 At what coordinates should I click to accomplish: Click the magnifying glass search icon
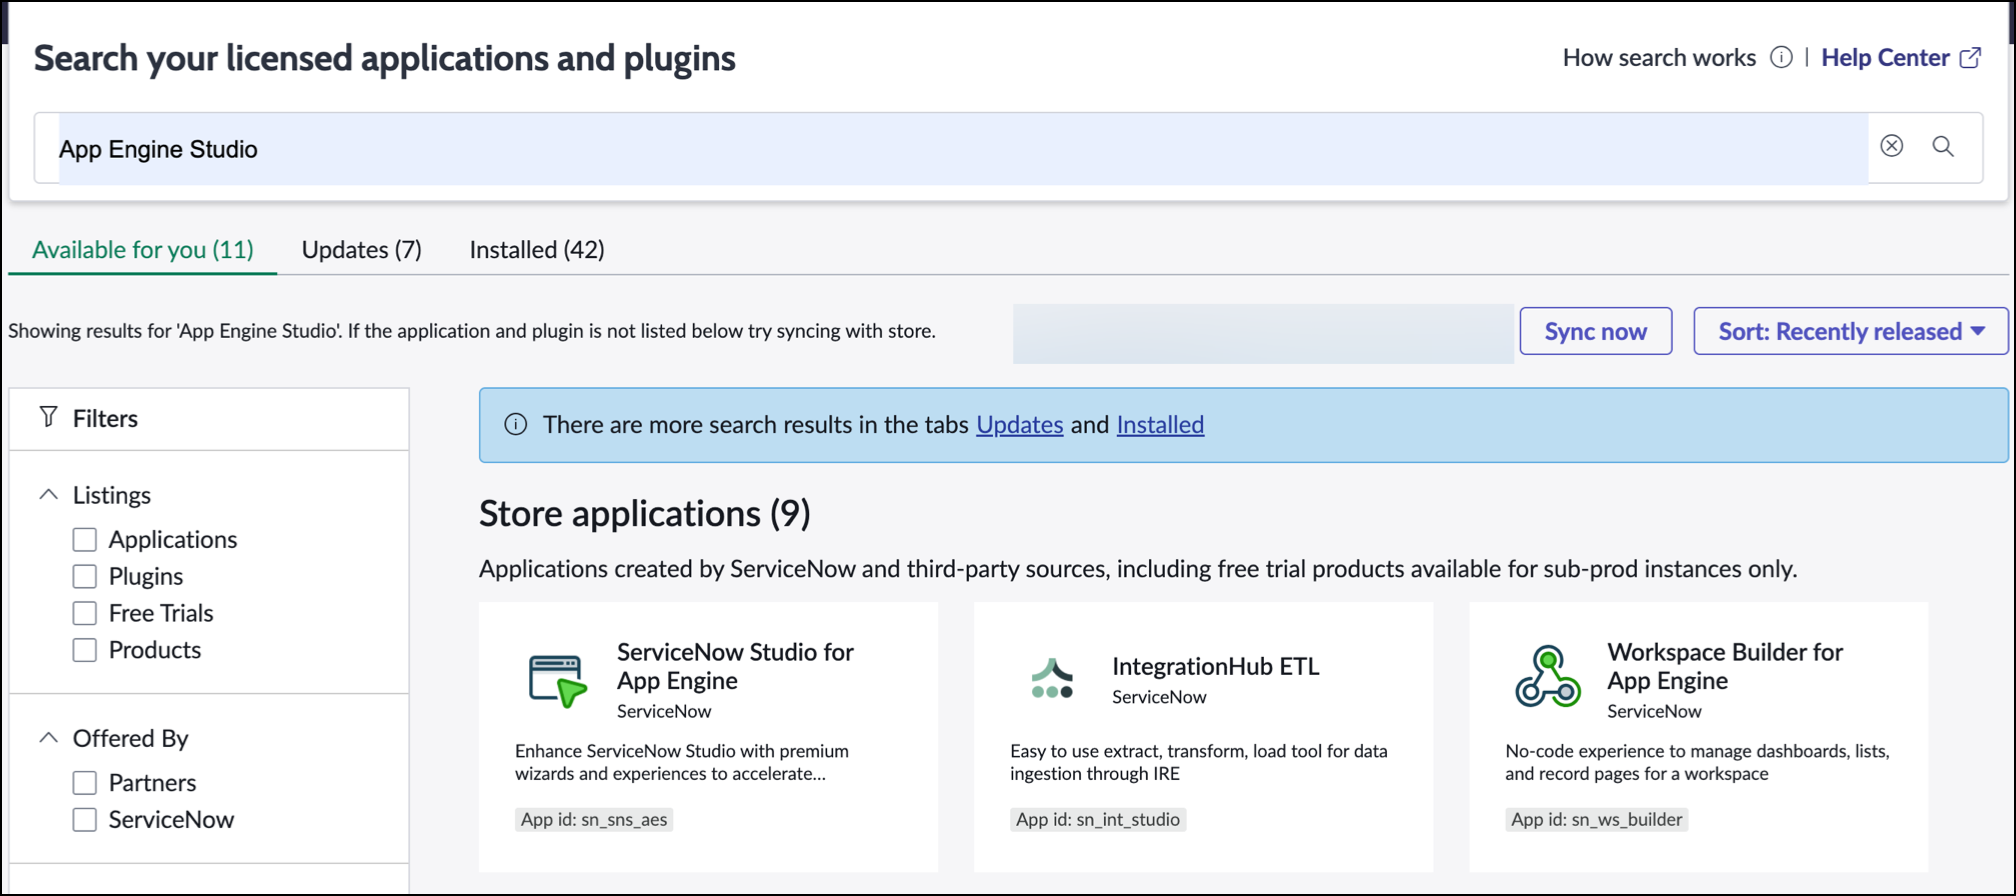[1943, 146]
